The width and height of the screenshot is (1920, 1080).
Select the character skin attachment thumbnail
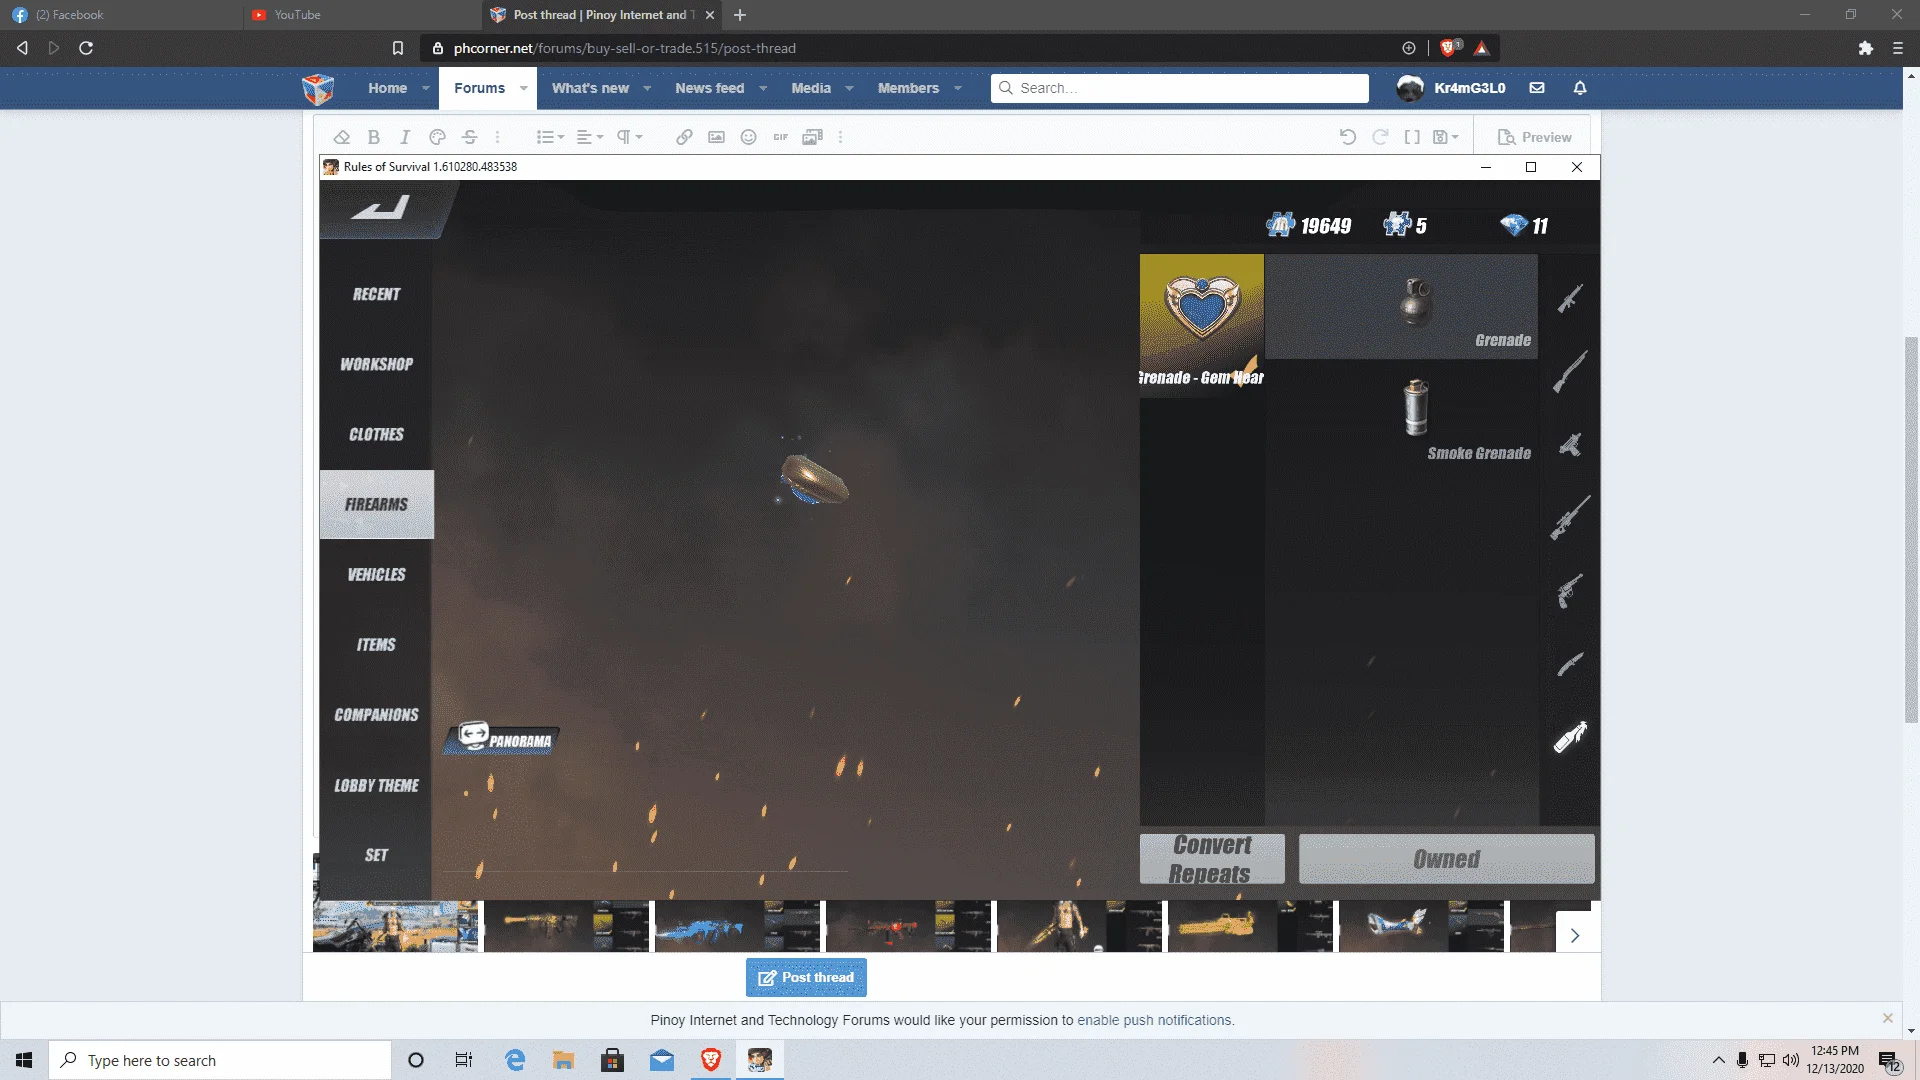(1079, 926)
